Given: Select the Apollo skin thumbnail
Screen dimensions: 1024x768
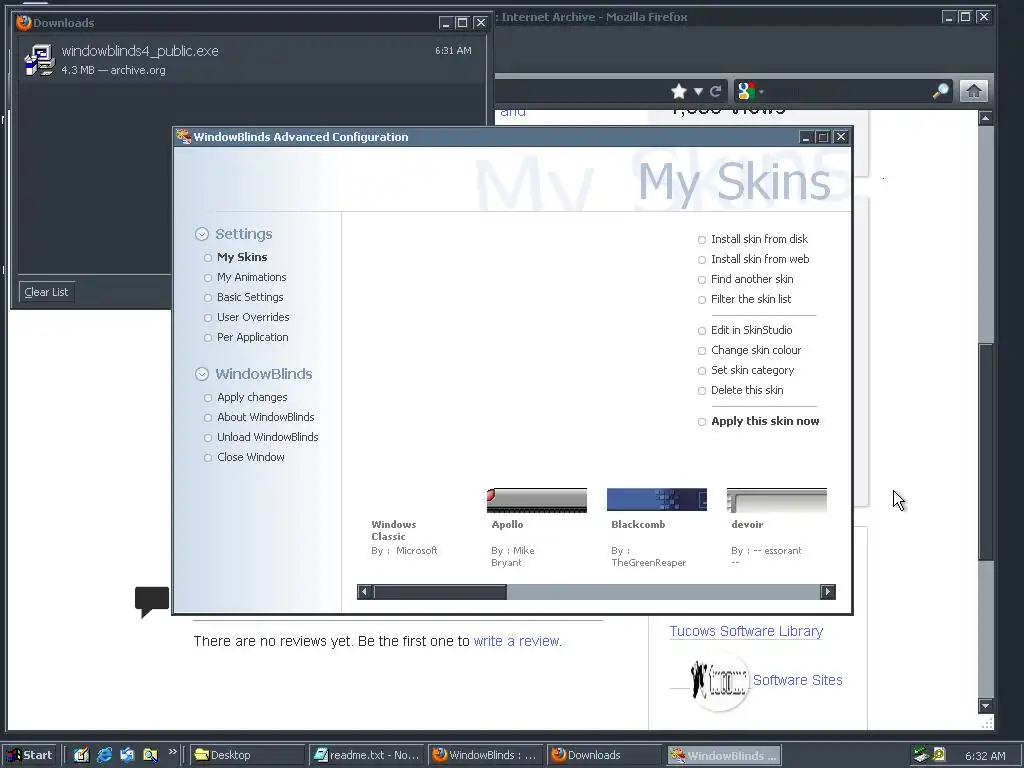Looking at the screenshot, I should [537, 500].
